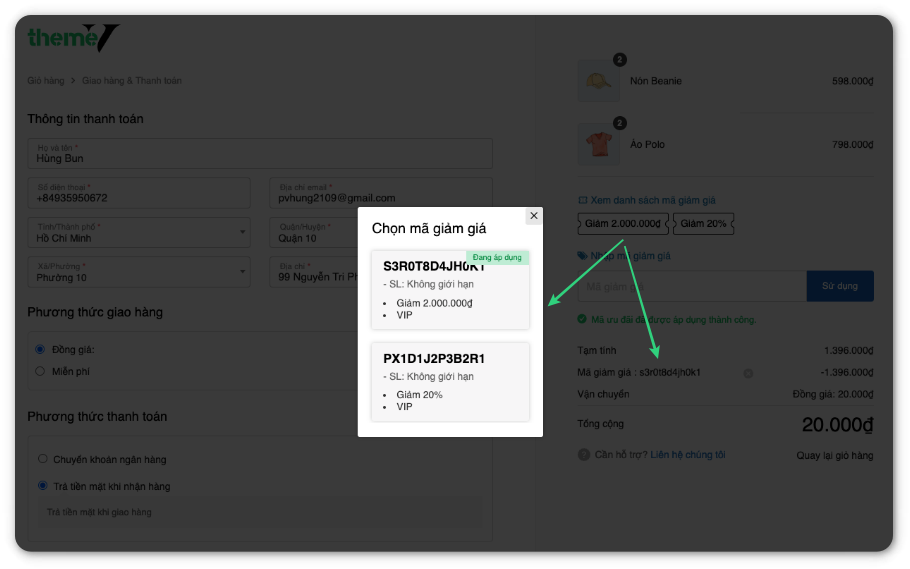
Task: Click Giảm 20% line in coupon card
Action: tap(419, 394)
